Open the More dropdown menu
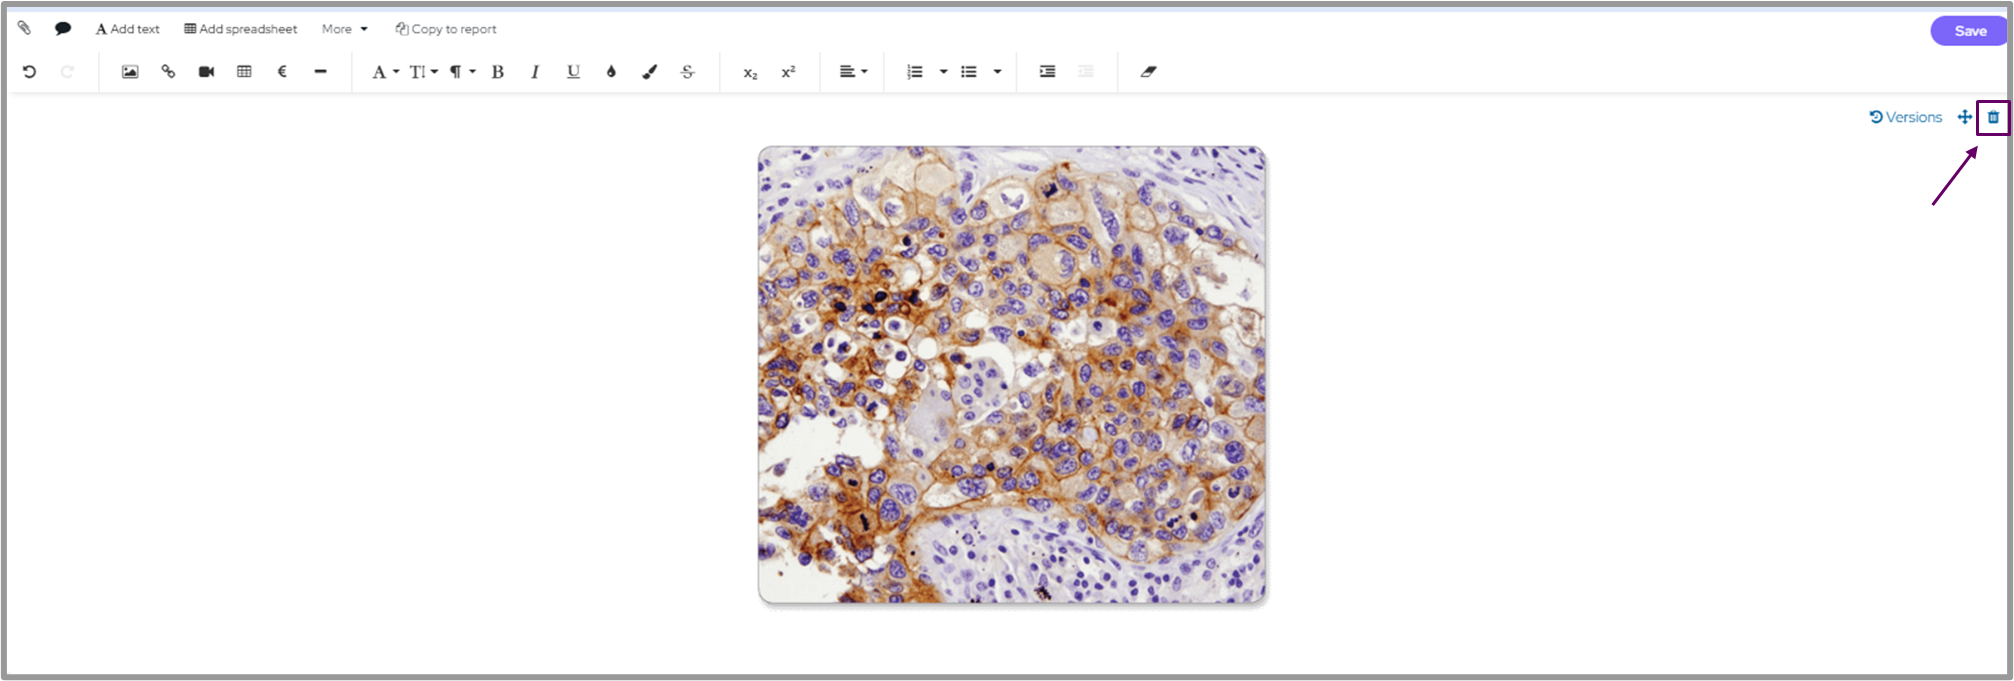The width and height of the screenshot is (2014, 681). (x=344, y=29)
